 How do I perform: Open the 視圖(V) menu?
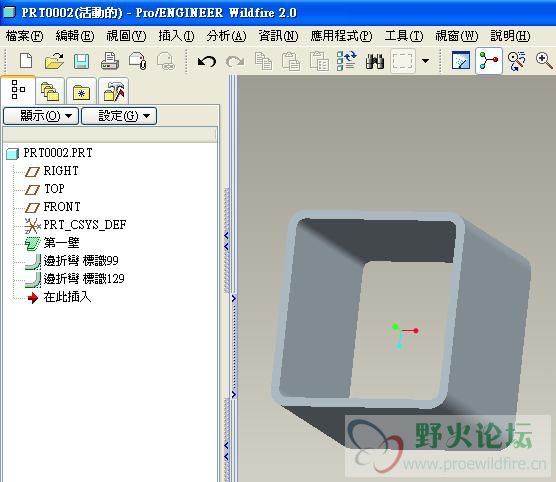[x=126, y=36]
